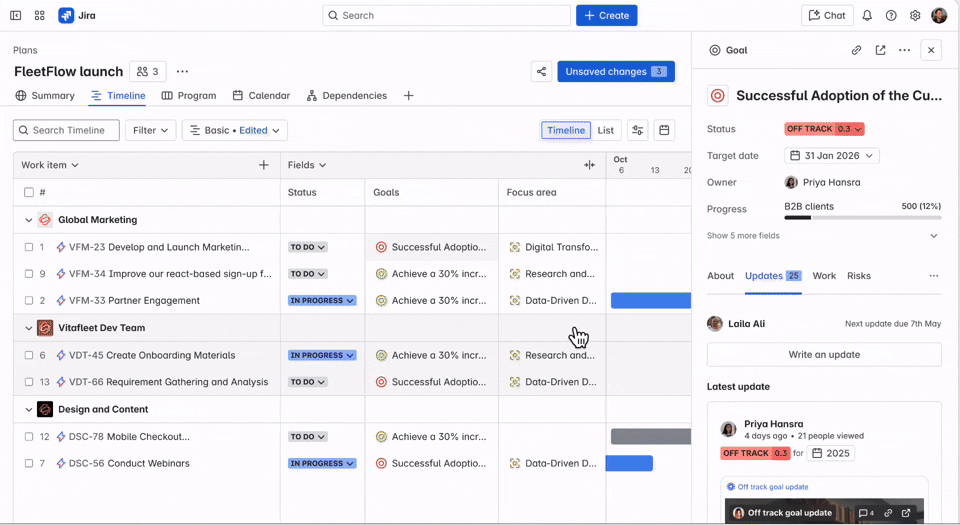The image size is (960, 525).
Task: Expand Show 5 more fields
Action: (x=823, y=236)
